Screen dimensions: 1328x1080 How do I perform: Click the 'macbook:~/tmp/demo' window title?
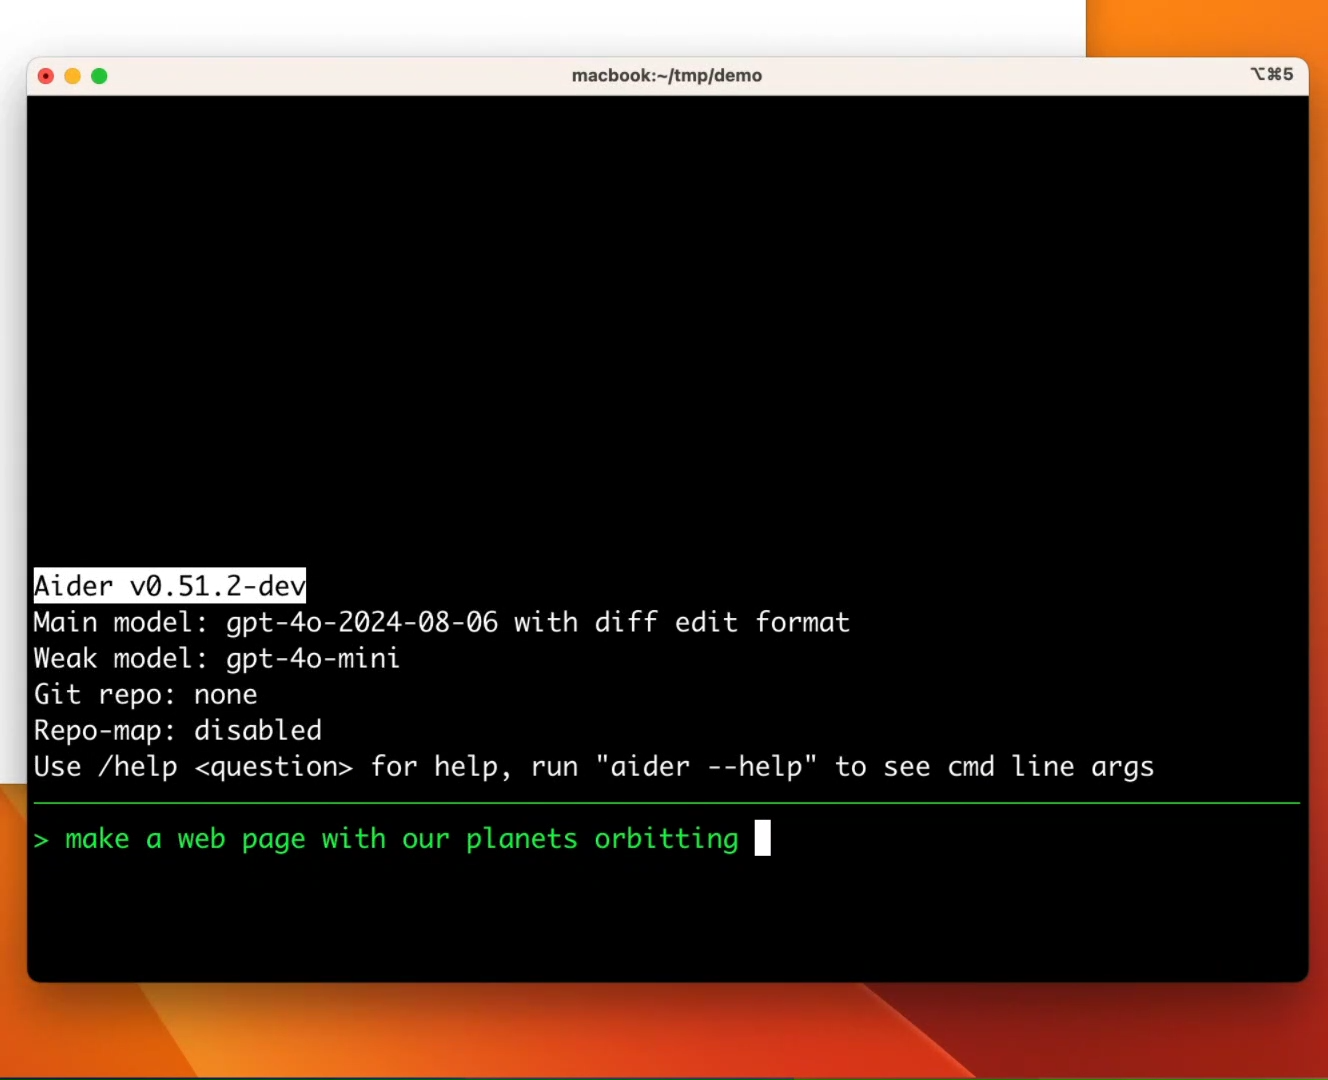click(666, 75)
